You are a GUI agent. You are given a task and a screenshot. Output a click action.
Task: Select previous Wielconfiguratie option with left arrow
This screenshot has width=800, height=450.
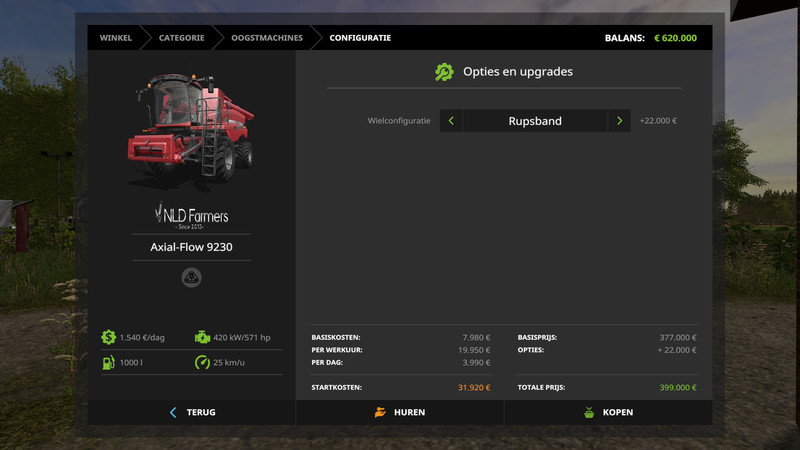coord(451,121)
